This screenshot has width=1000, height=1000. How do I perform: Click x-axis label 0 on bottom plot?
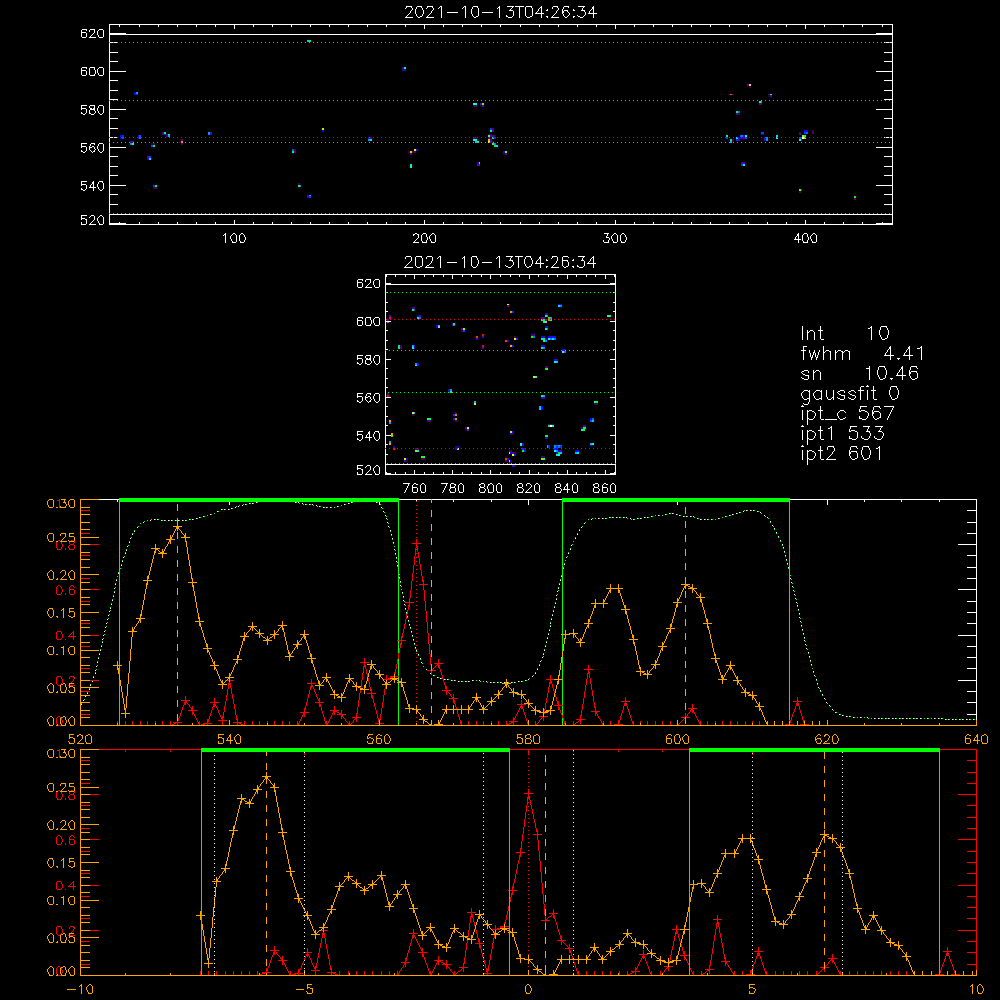pos(528,989)
